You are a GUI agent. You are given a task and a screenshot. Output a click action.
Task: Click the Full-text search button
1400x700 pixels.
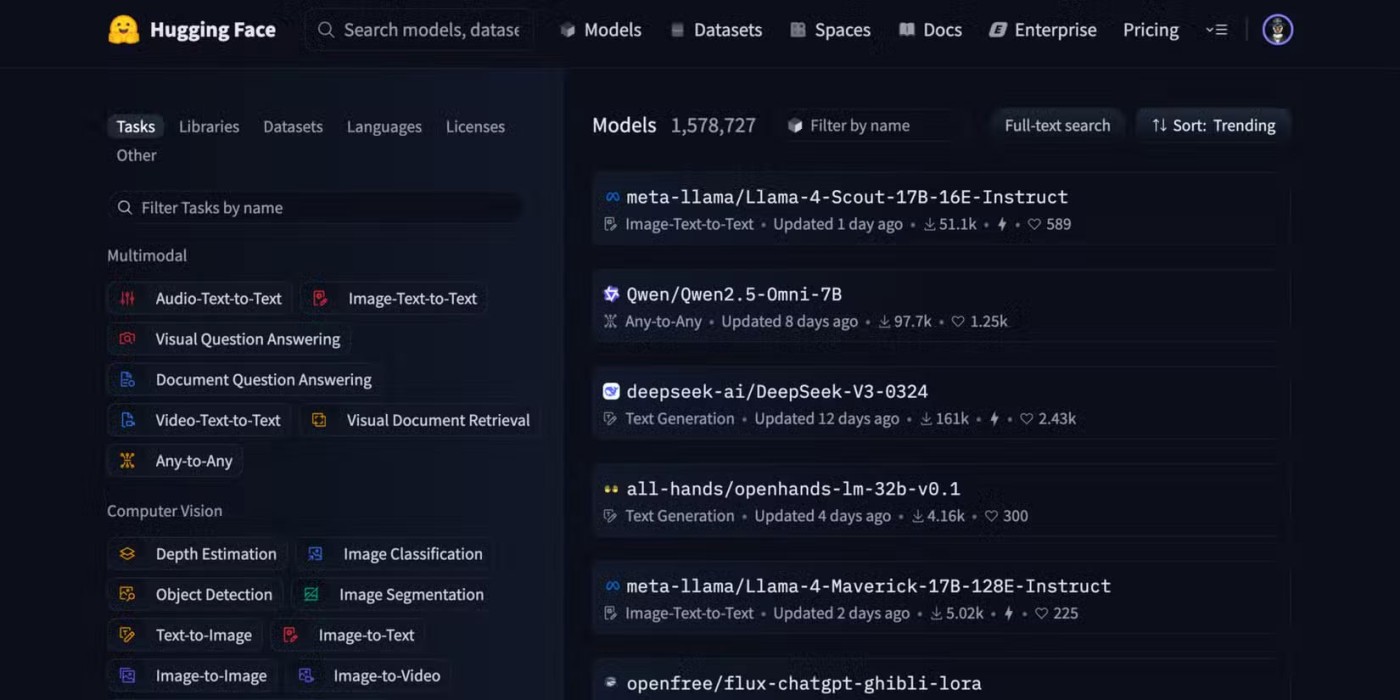1057,126
